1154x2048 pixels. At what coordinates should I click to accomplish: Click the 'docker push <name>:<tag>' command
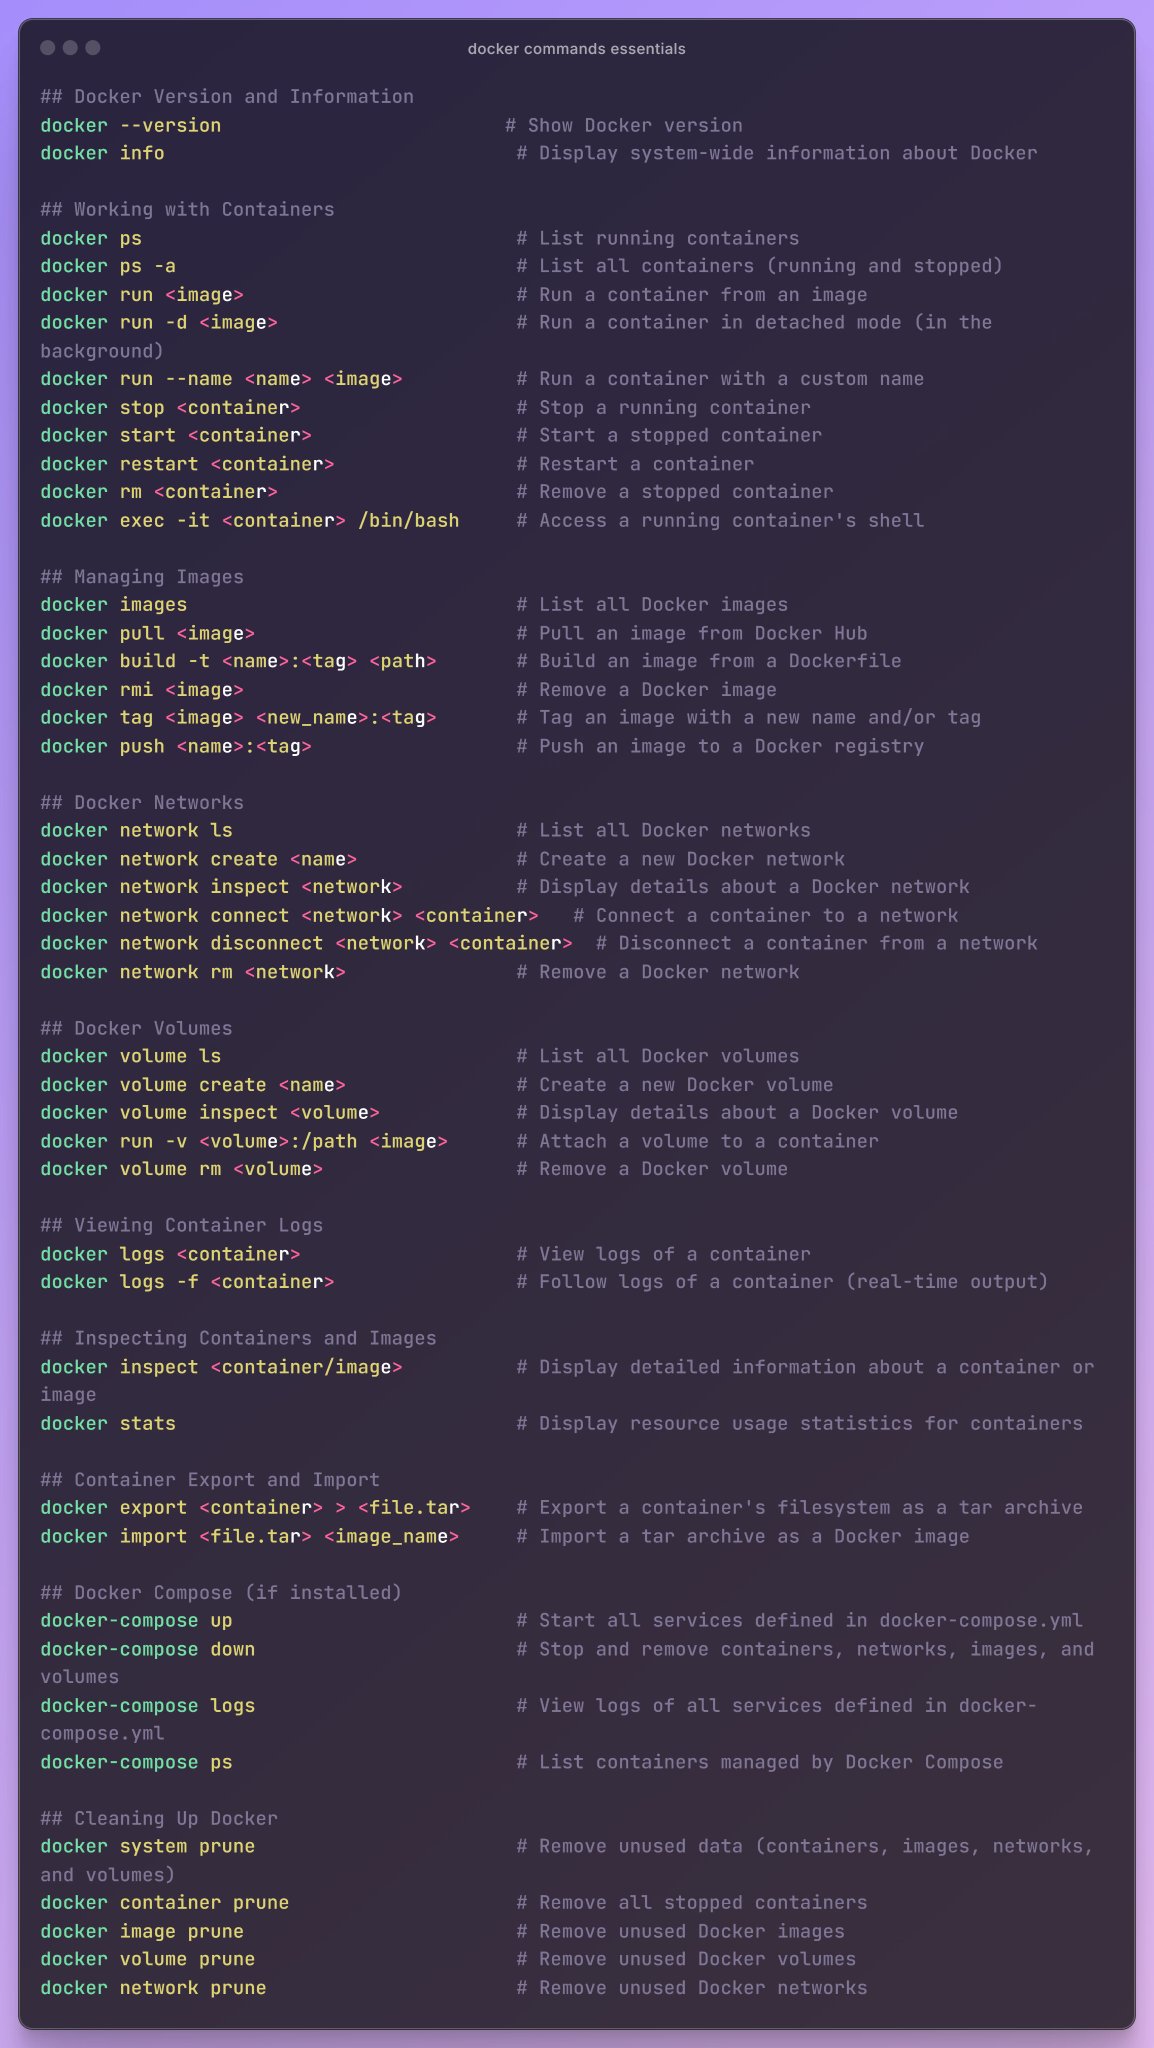point(176,746)
